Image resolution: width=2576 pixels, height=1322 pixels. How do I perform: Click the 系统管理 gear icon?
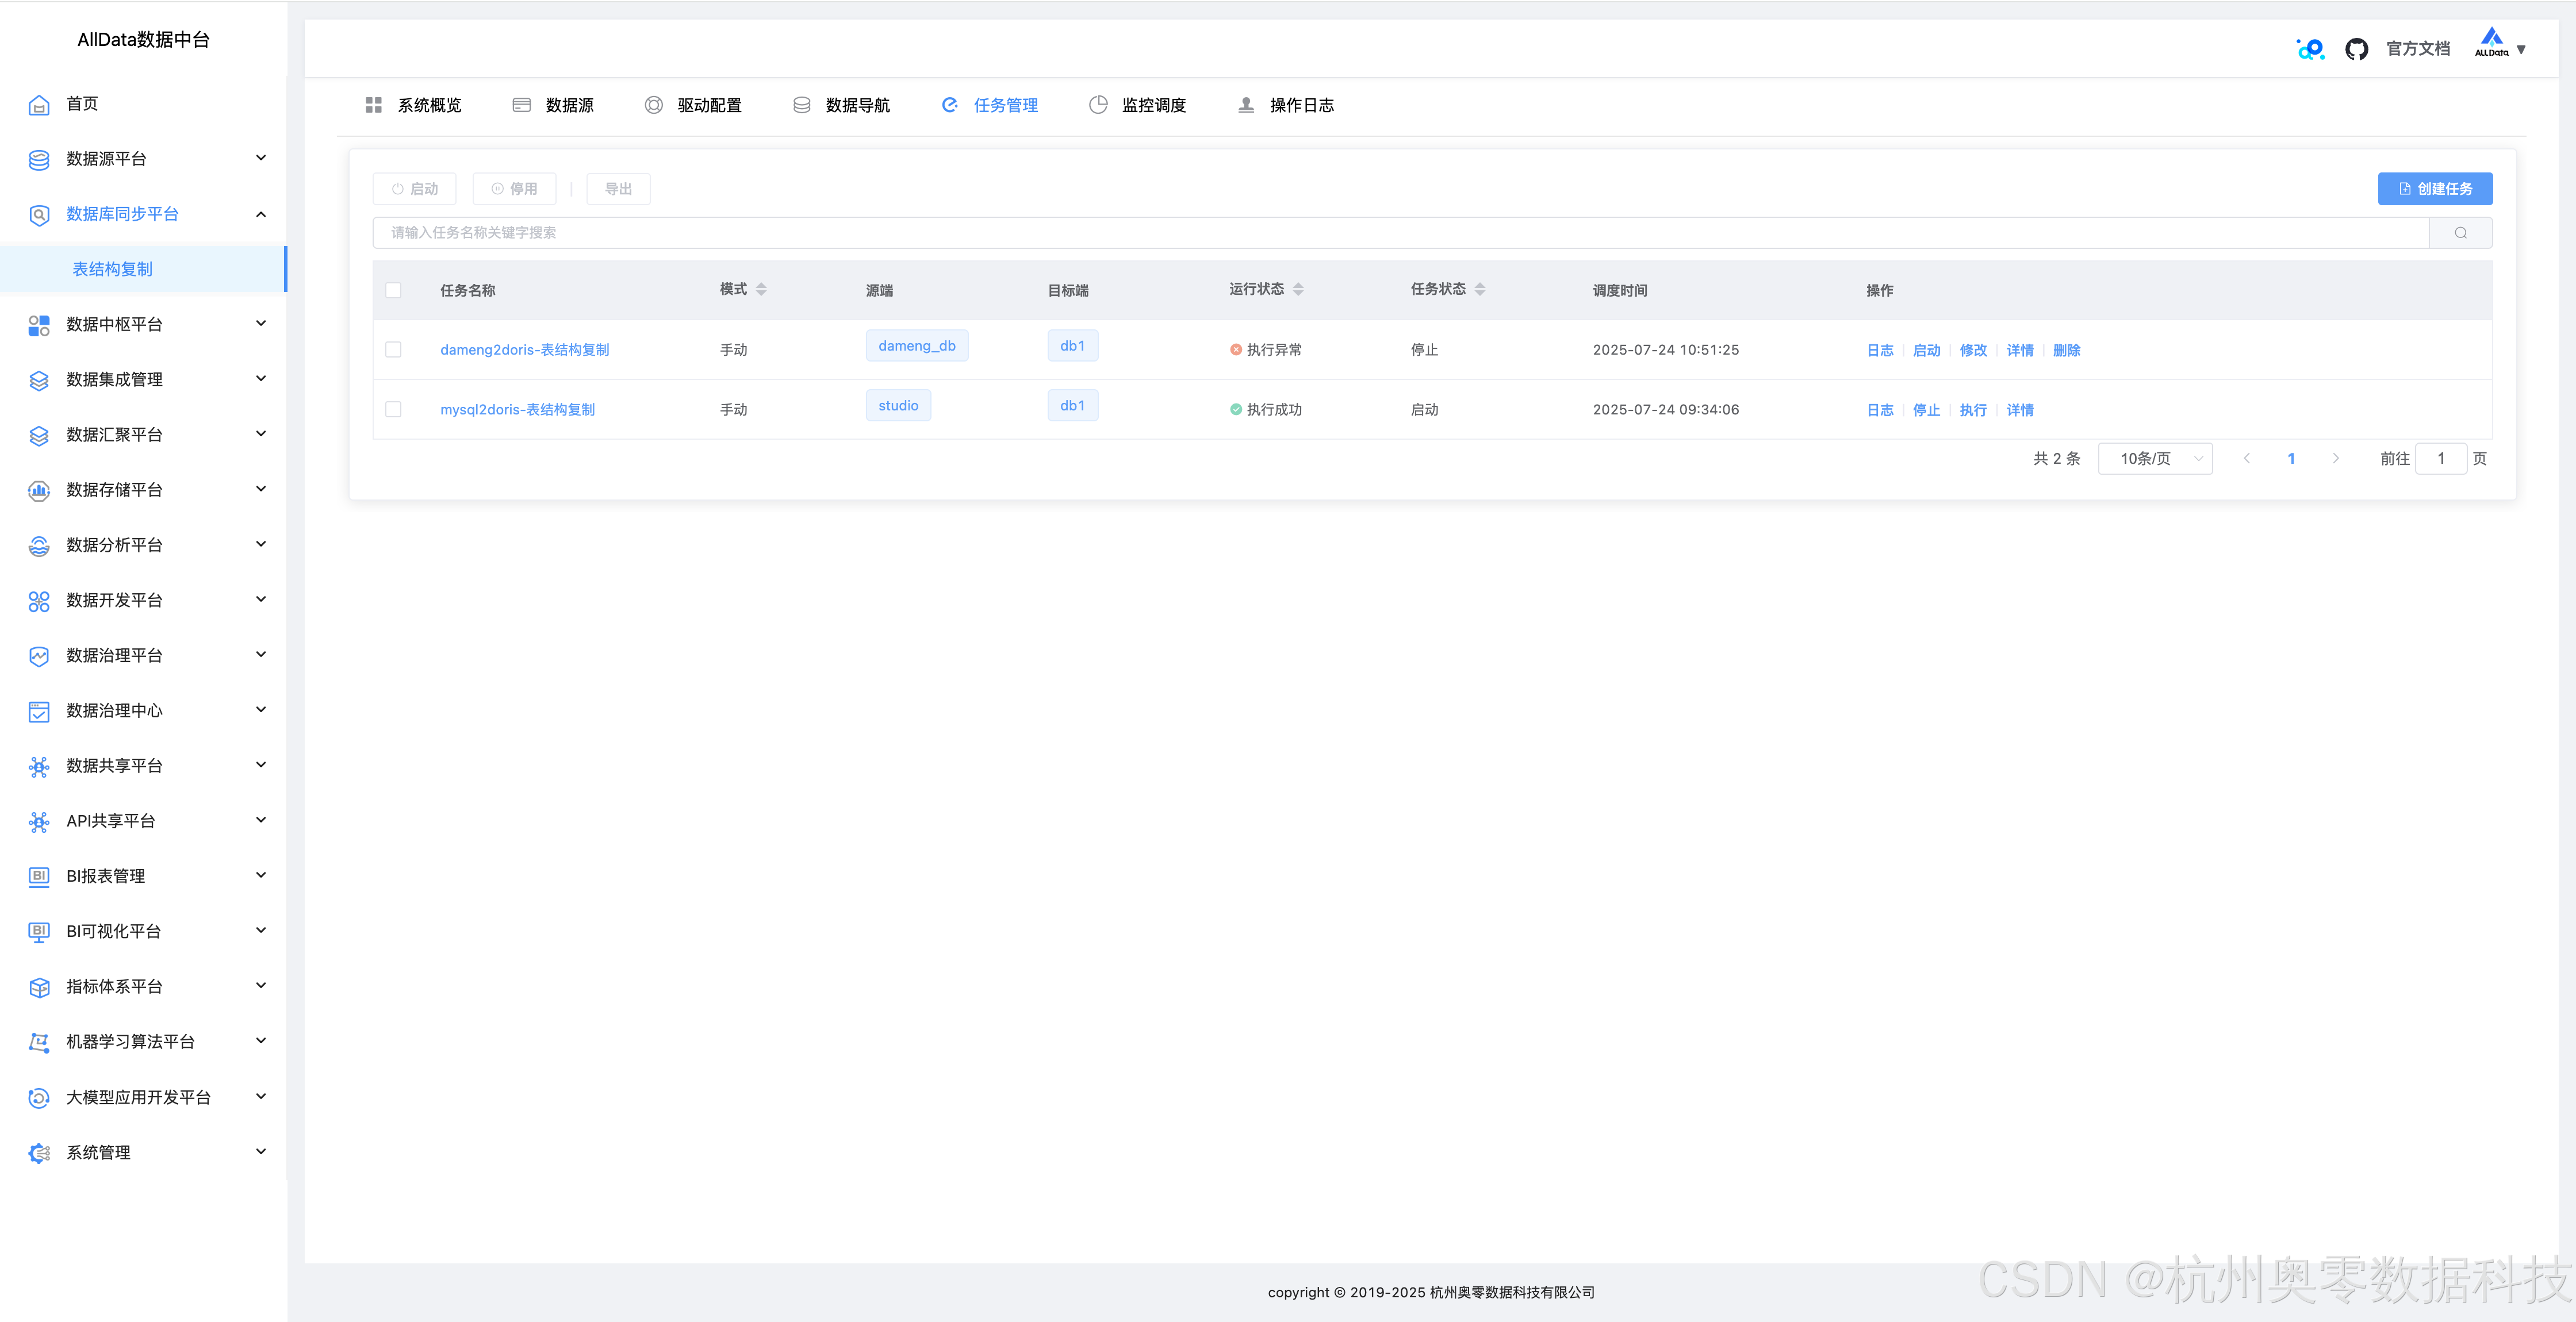(x=39, y=1153)
